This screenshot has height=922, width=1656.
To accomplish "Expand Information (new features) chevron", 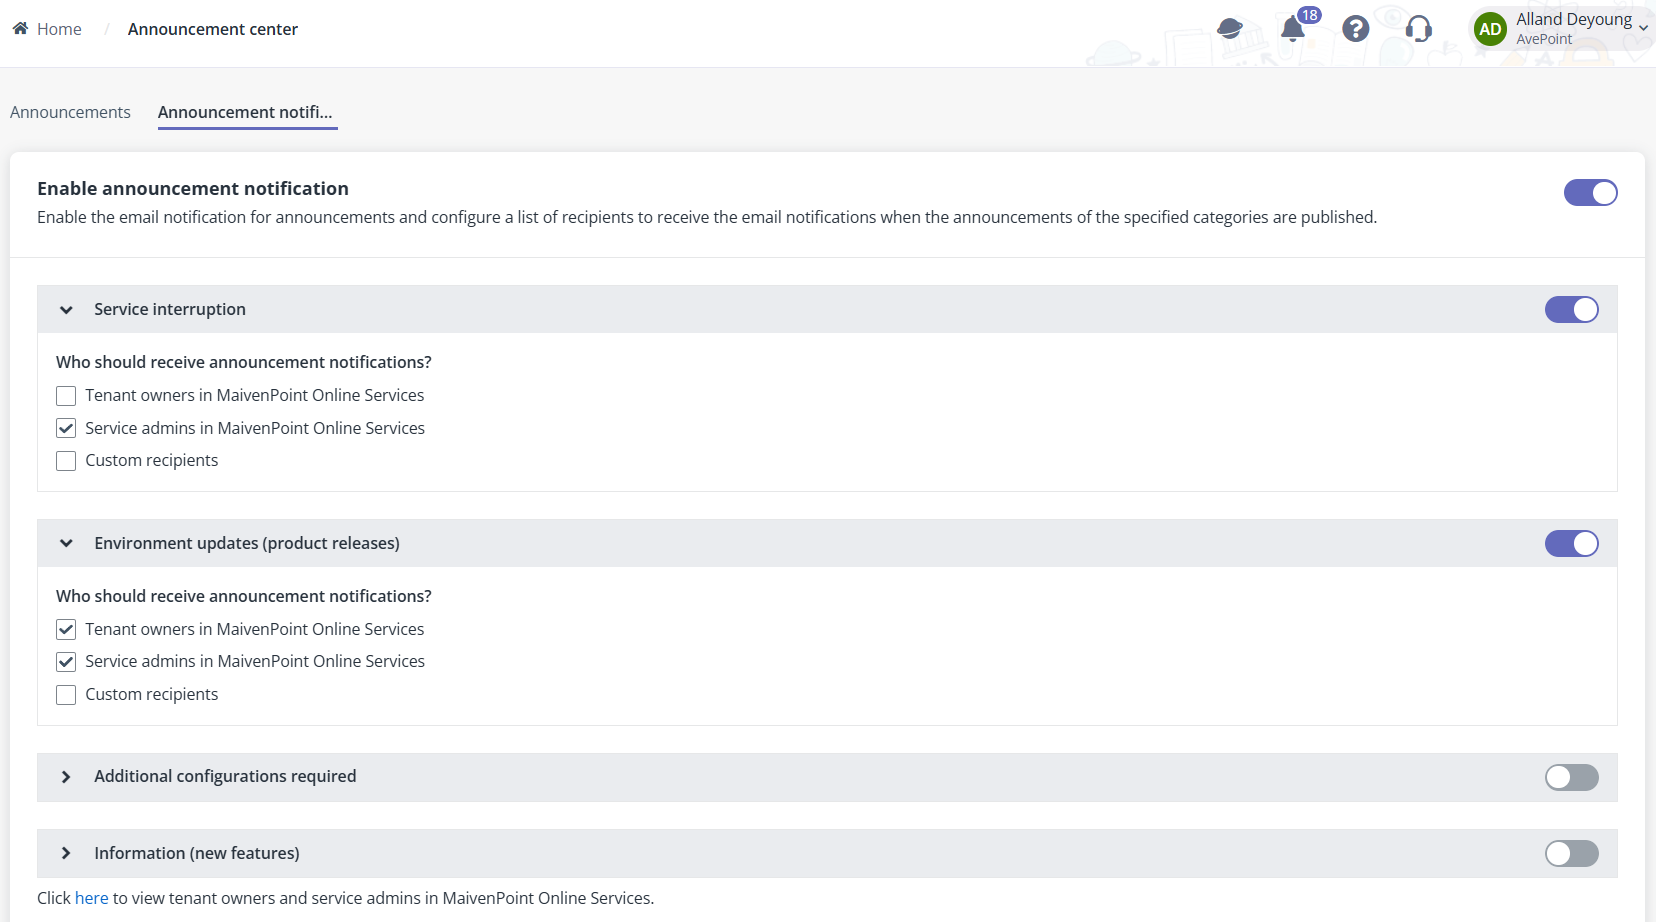I will [x=66, y=853].
